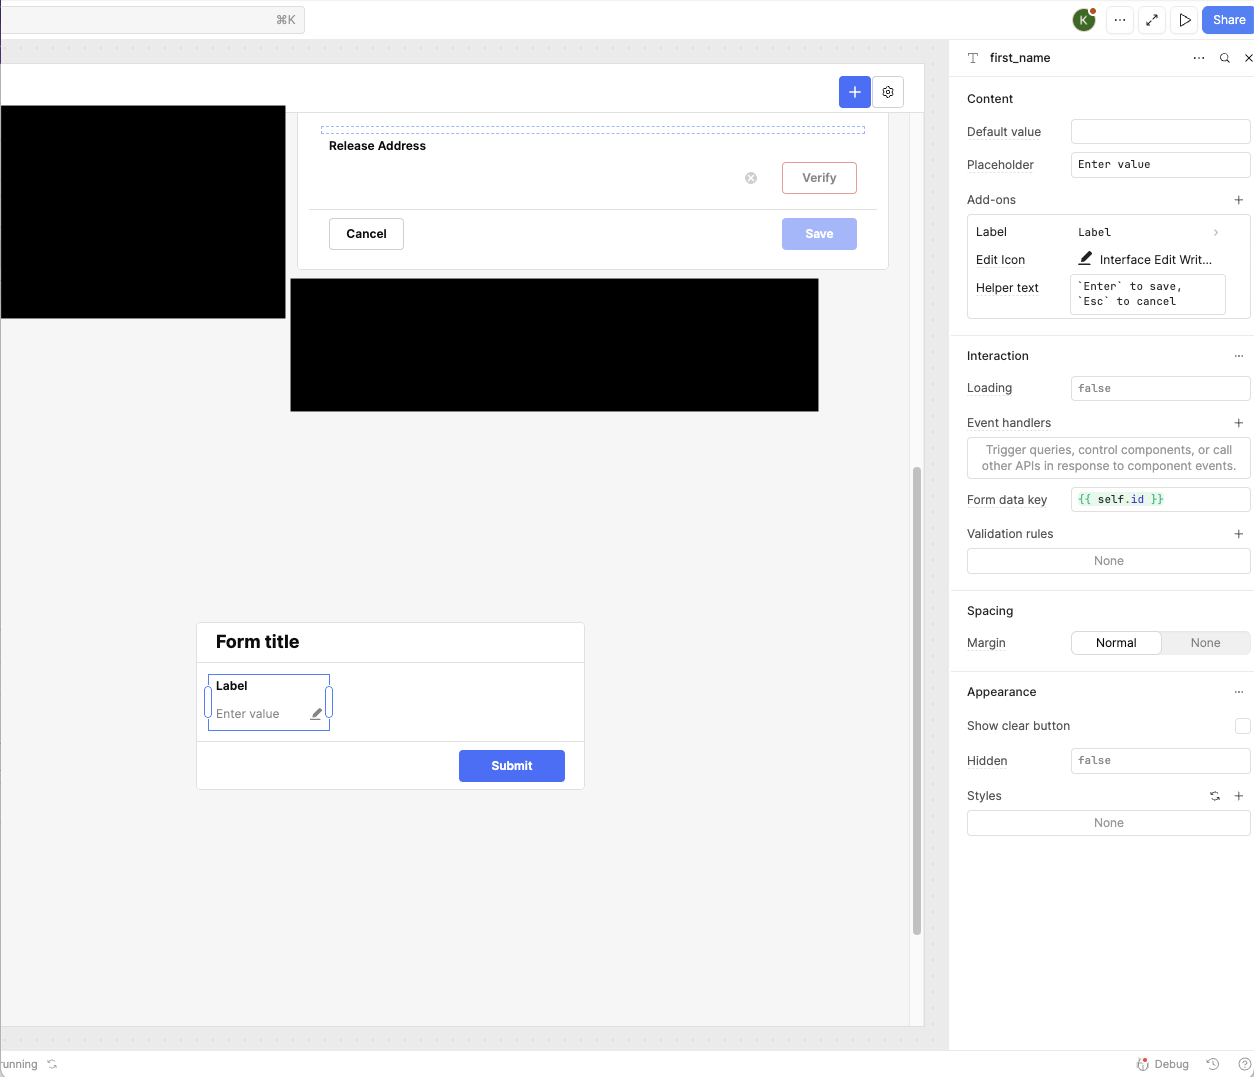
Task: Expand the Label add-on chevron
Action: [1216, 232]
